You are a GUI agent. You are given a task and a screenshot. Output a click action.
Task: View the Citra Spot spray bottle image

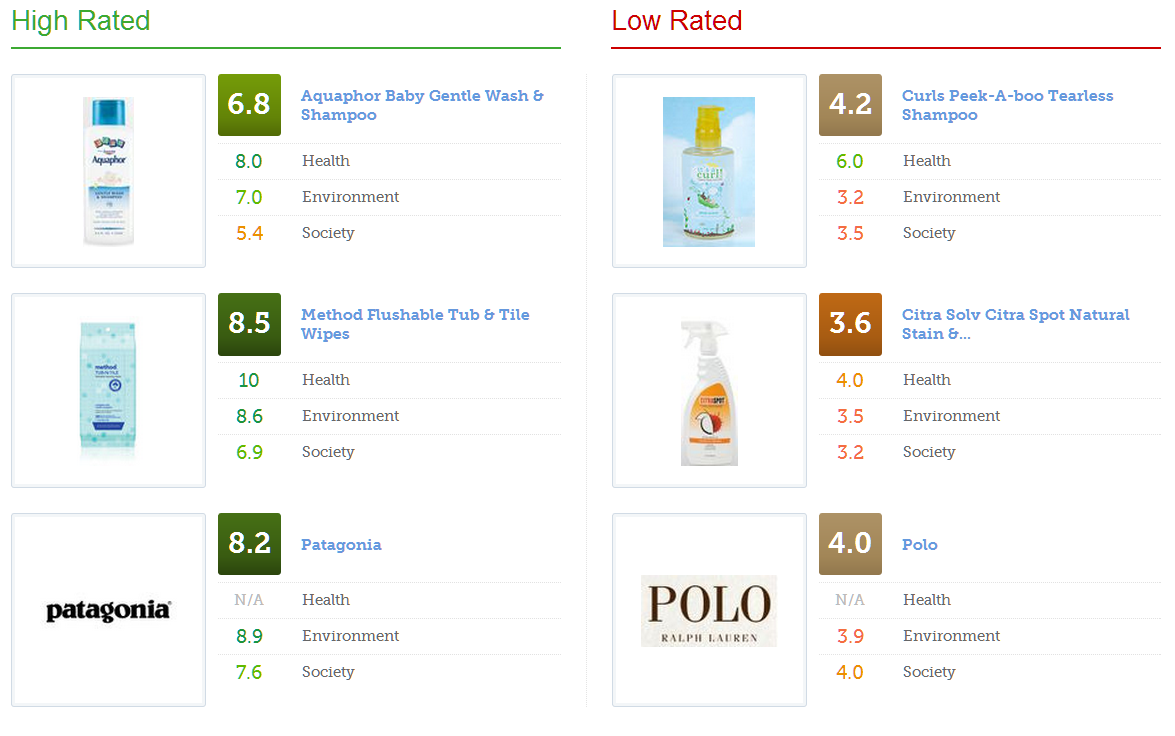[709, 393]
